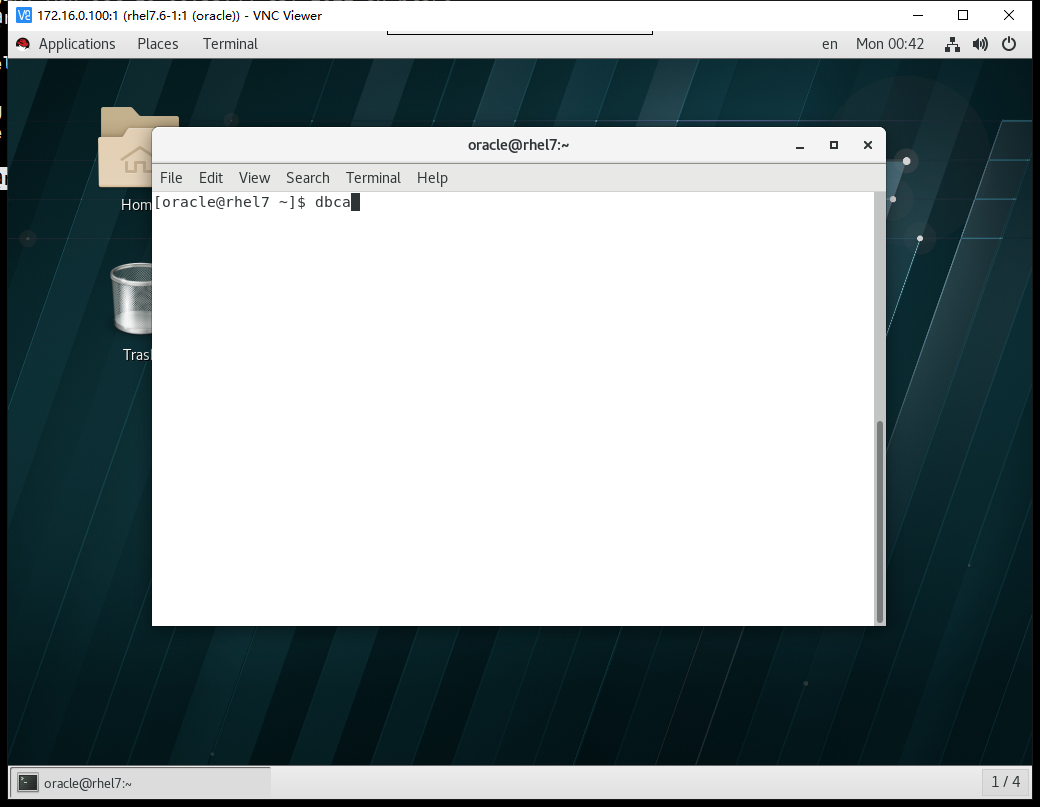Click the power icon in top panel

pos(1009,44)
